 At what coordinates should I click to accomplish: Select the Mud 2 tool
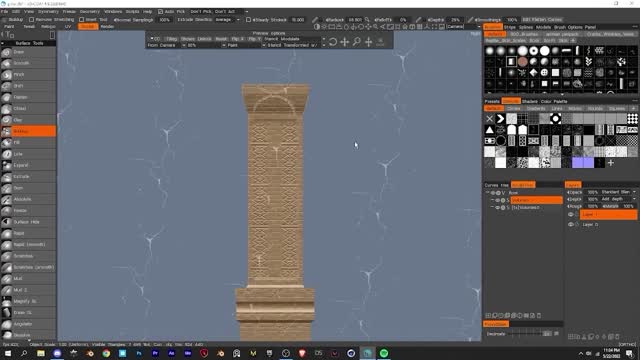[28, 290]
